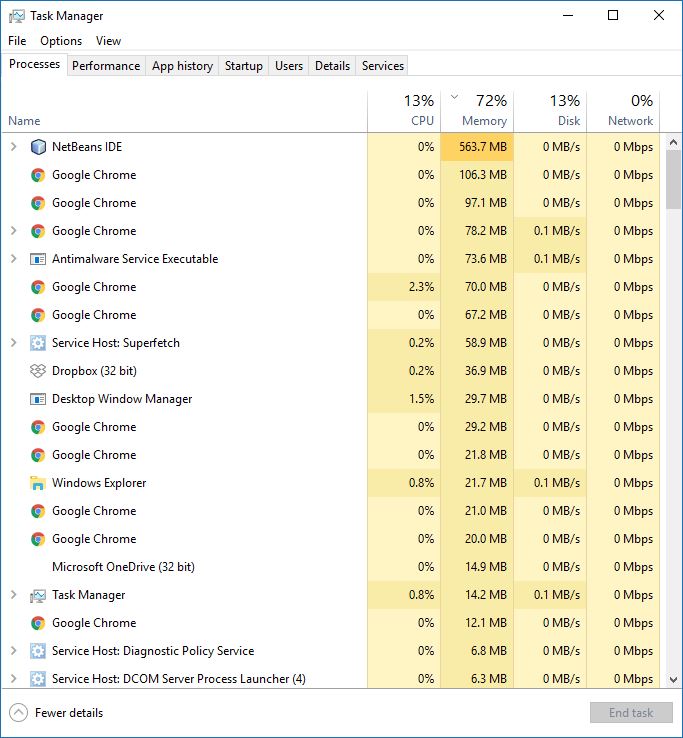Switch to the Performance tab
683x738 pixels.
(106, 66)
